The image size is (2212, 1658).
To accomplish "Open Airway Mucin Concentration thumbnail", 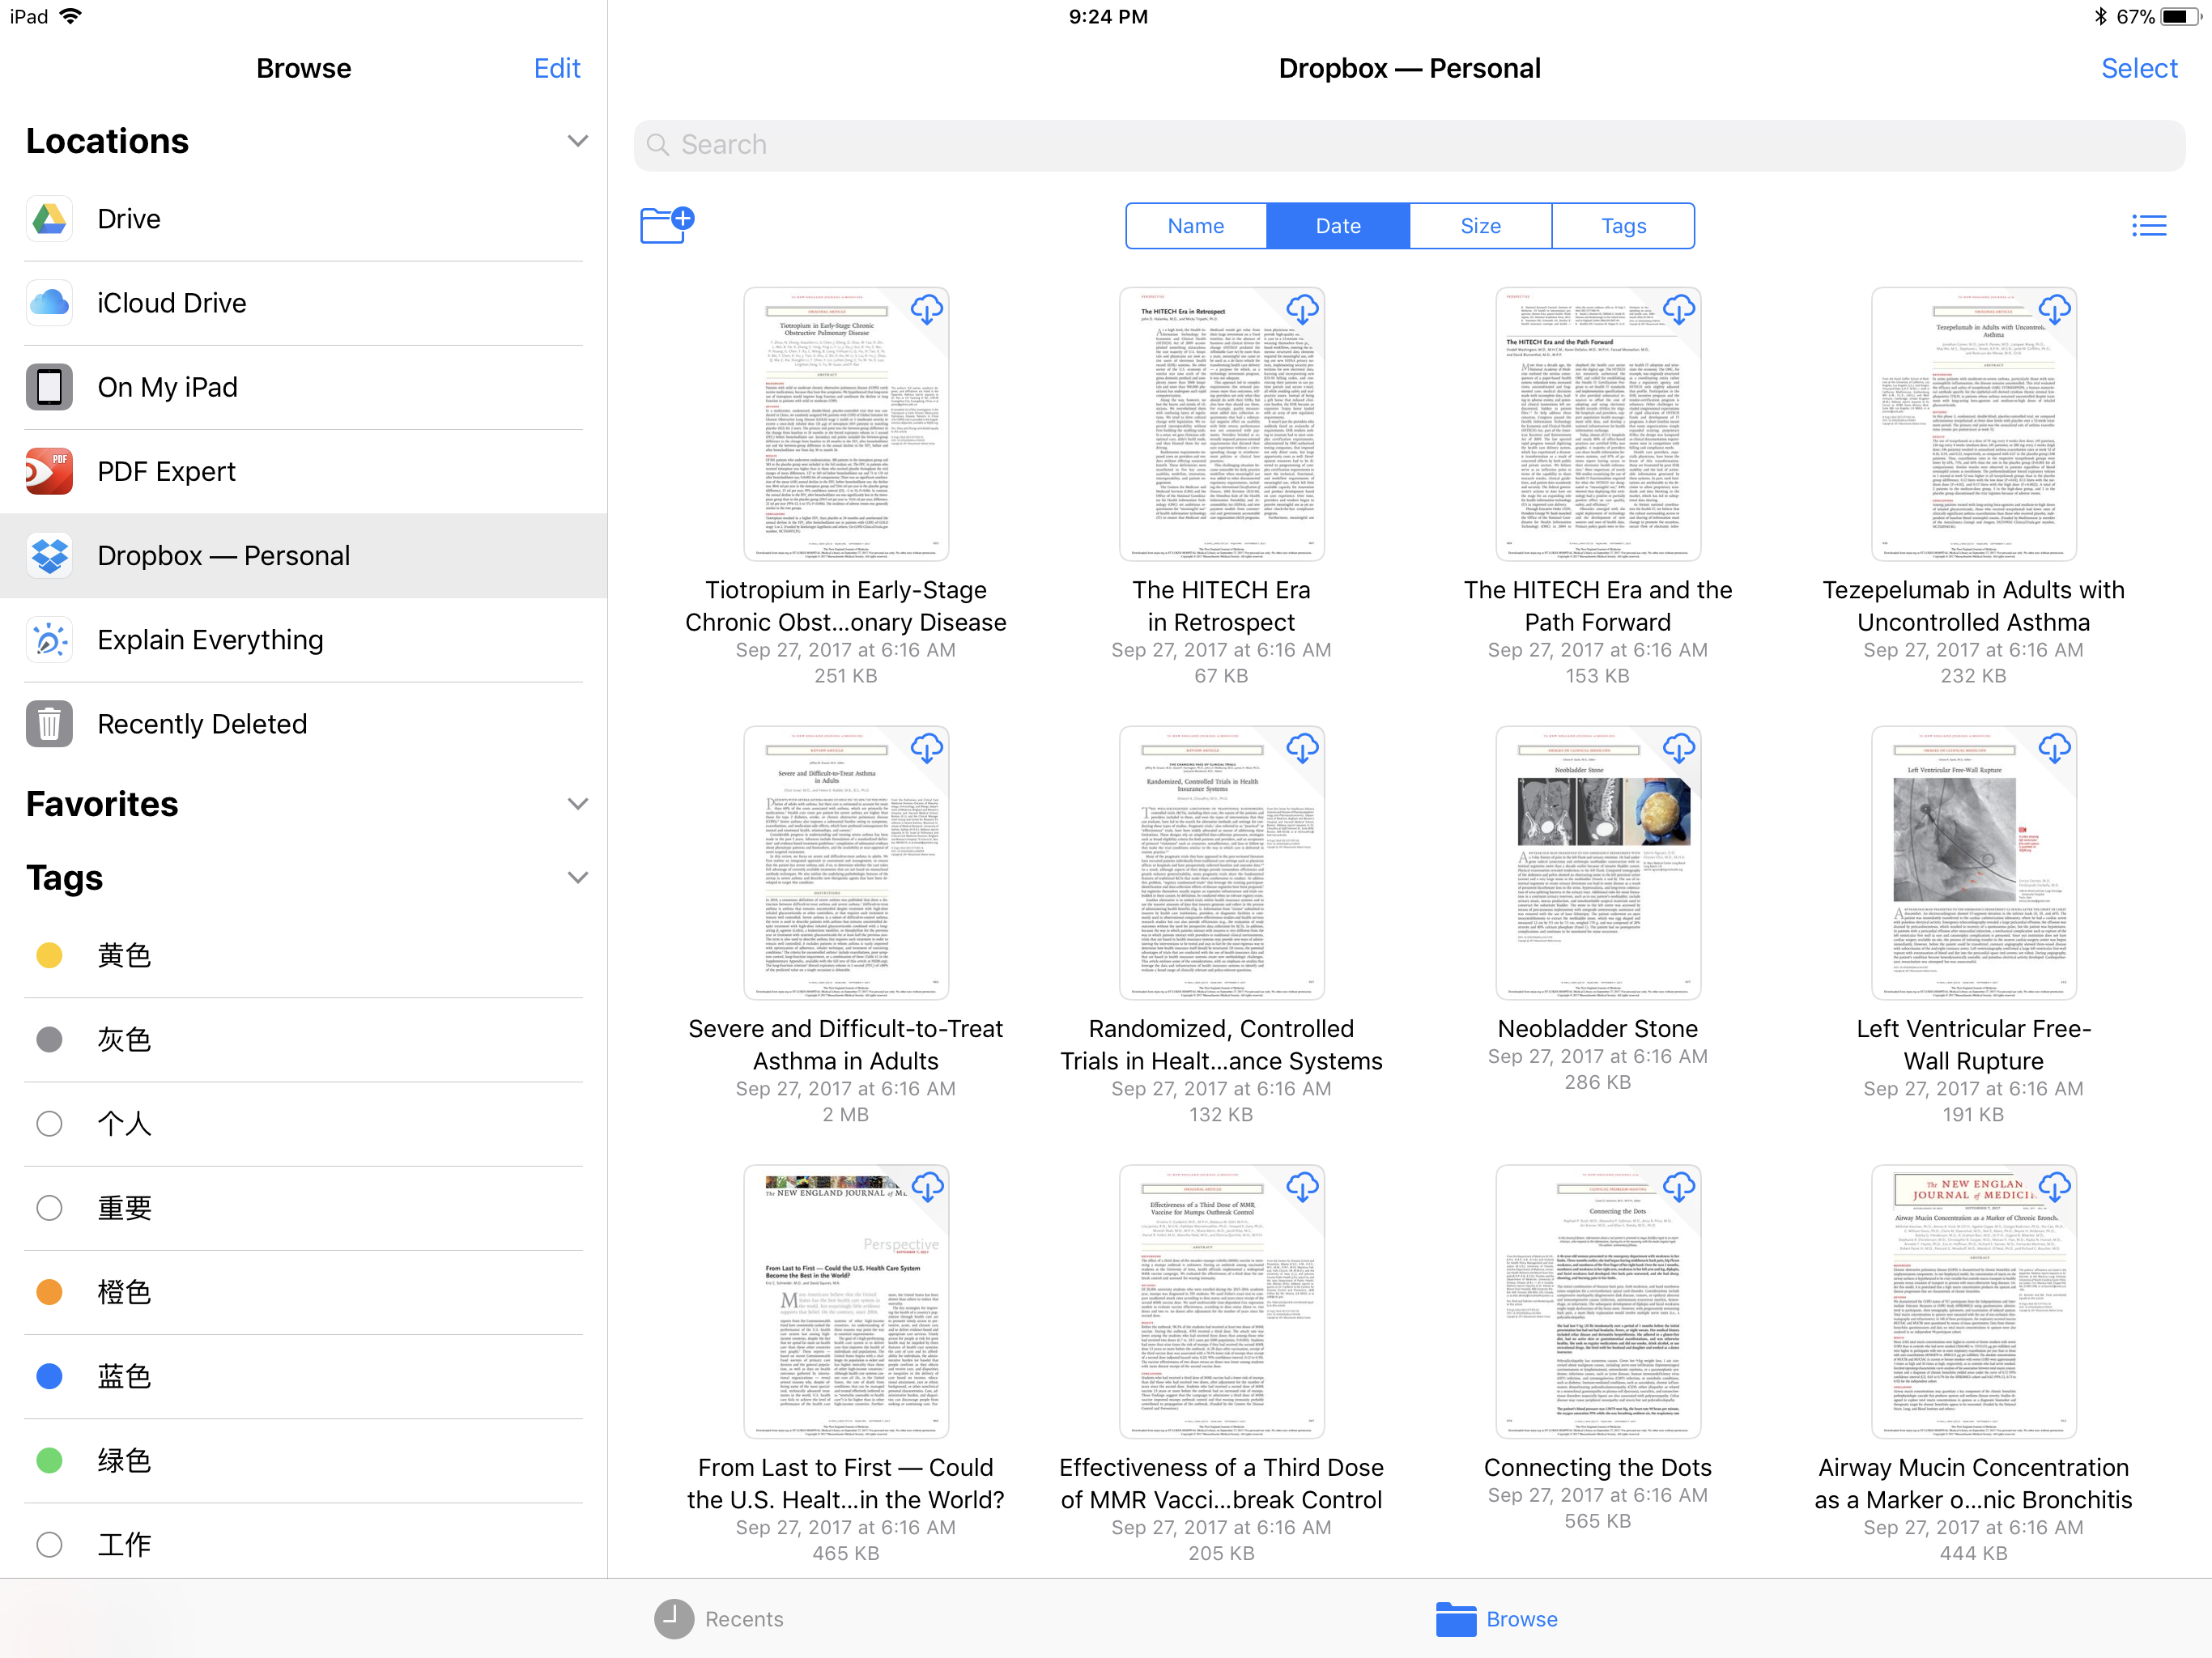I will [1973, 1302].
